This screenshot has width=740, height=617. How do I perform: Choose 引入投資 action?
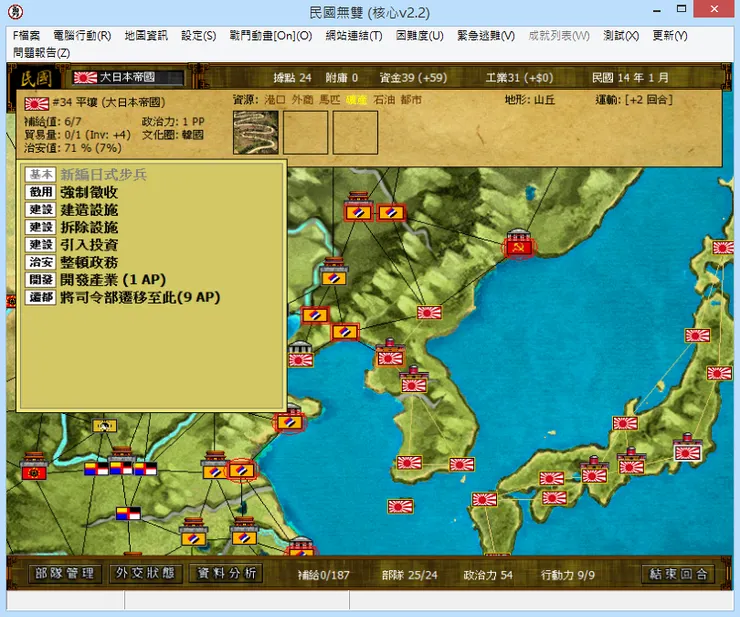point(89,245)
